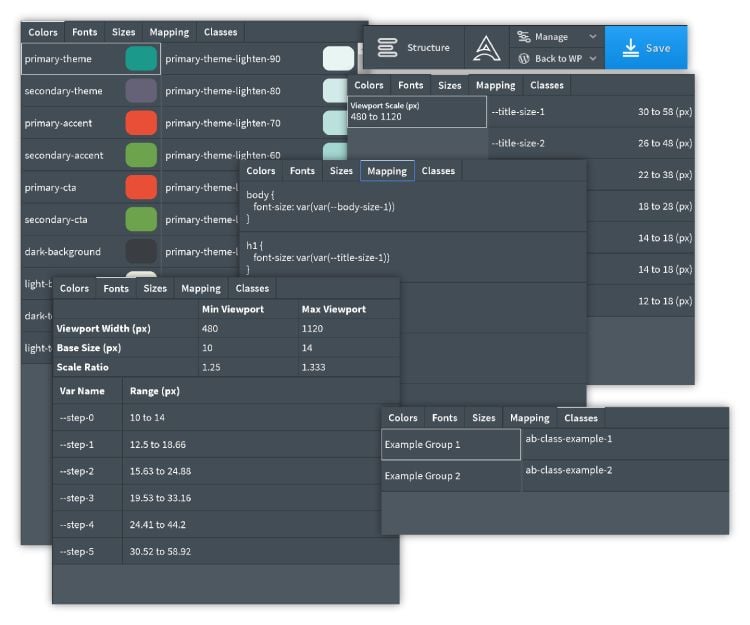Click the dark-background color swatch
Viewport: 750px width, 625px height.
coord(141,251)
